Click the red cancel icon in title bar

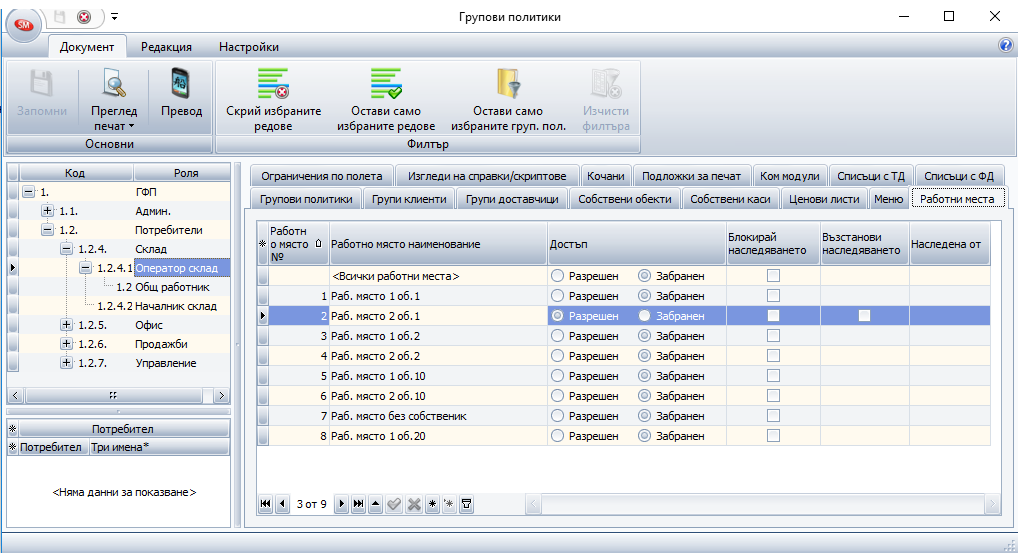pos(84,17)
